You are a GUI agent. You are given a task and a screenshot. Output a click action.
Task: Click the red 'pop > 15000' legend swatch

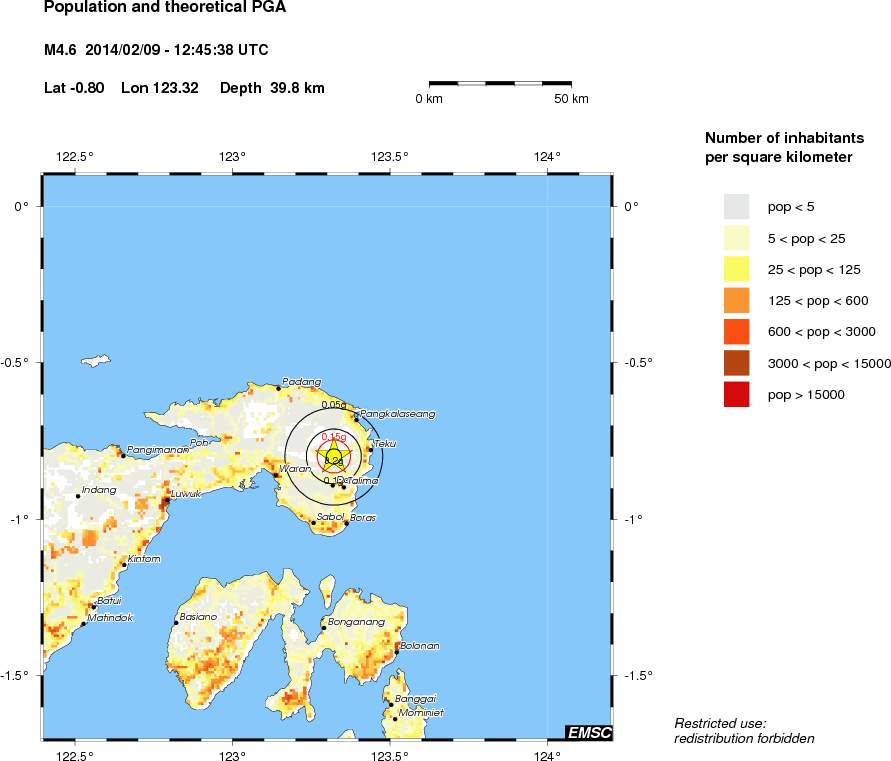point(736,394)
